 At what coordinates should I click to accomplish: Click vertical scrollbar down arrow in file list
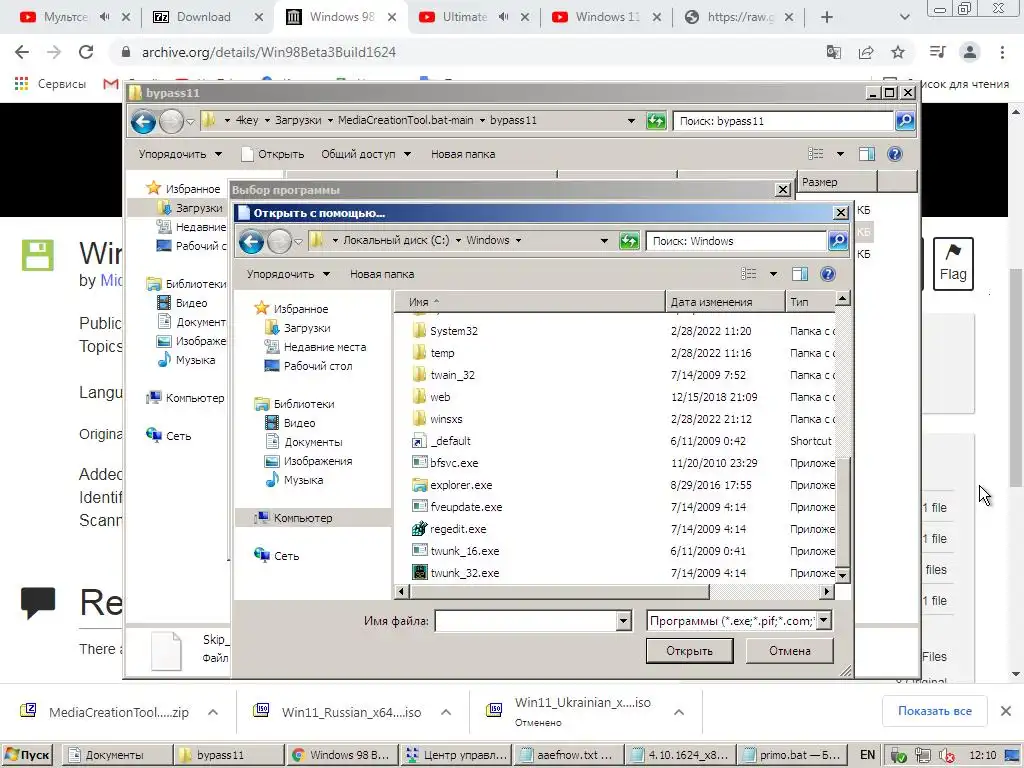pos(842,575)
